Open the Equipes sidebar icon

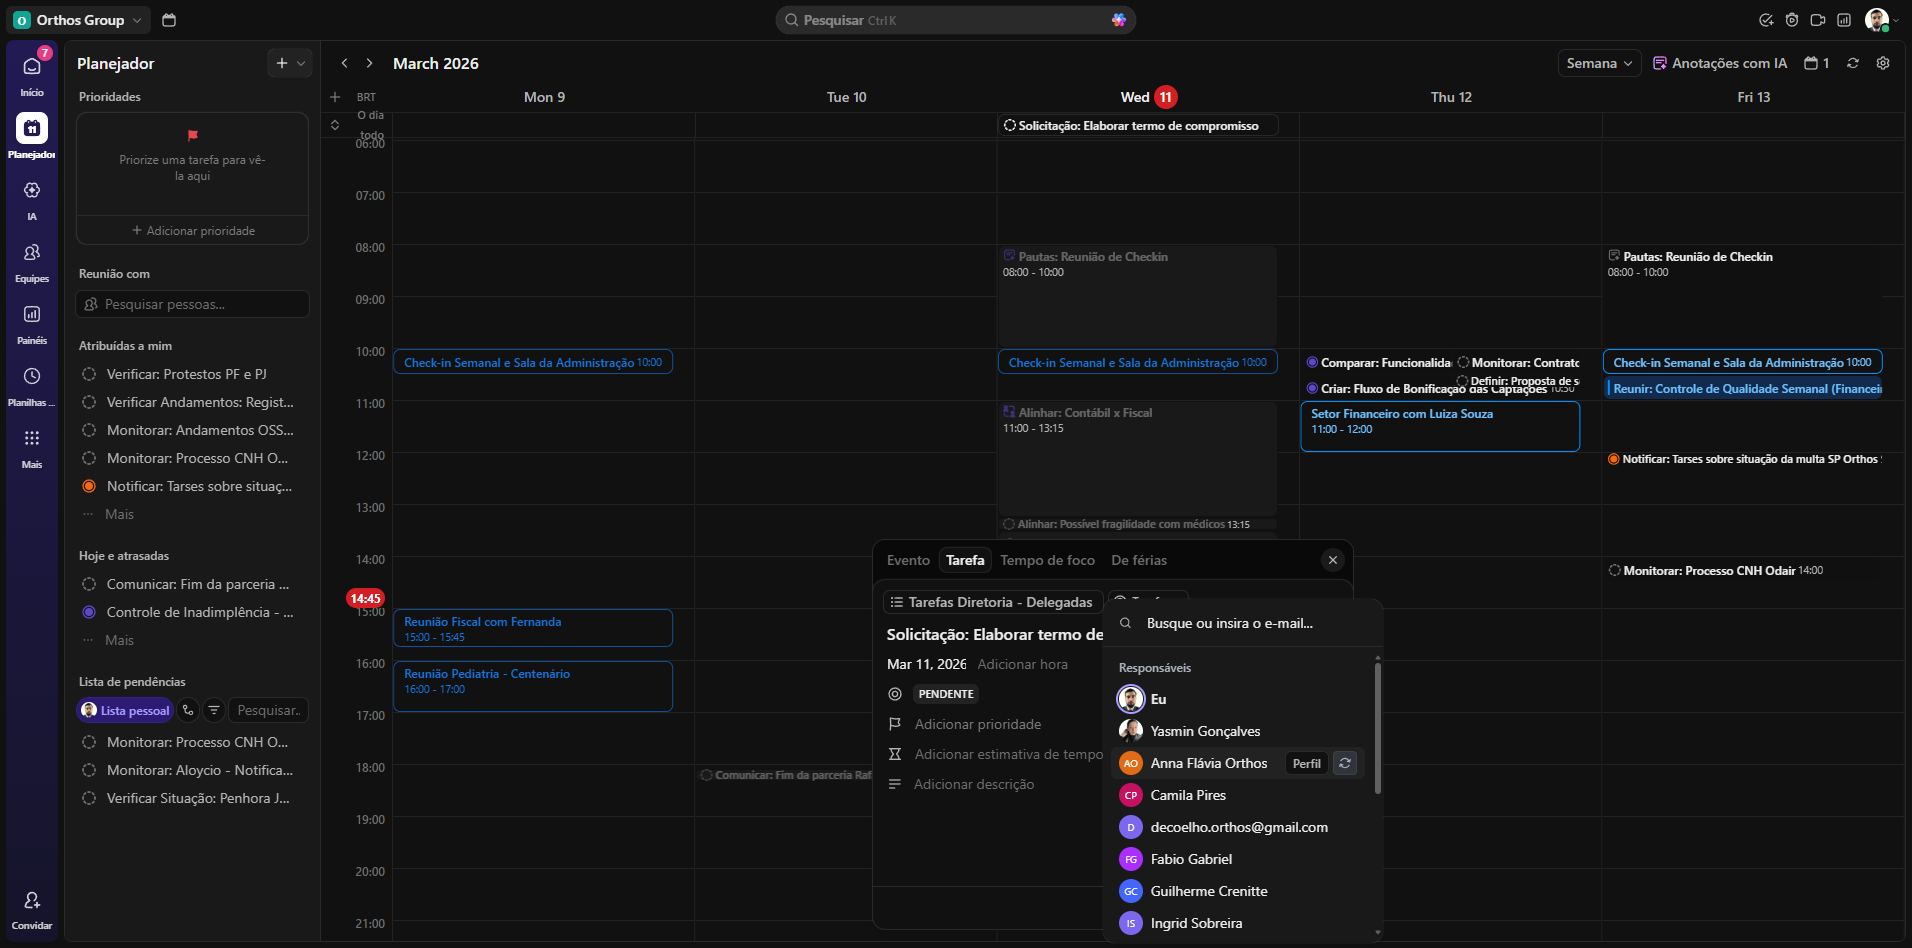pyautogui.click(x=32, y=253)
